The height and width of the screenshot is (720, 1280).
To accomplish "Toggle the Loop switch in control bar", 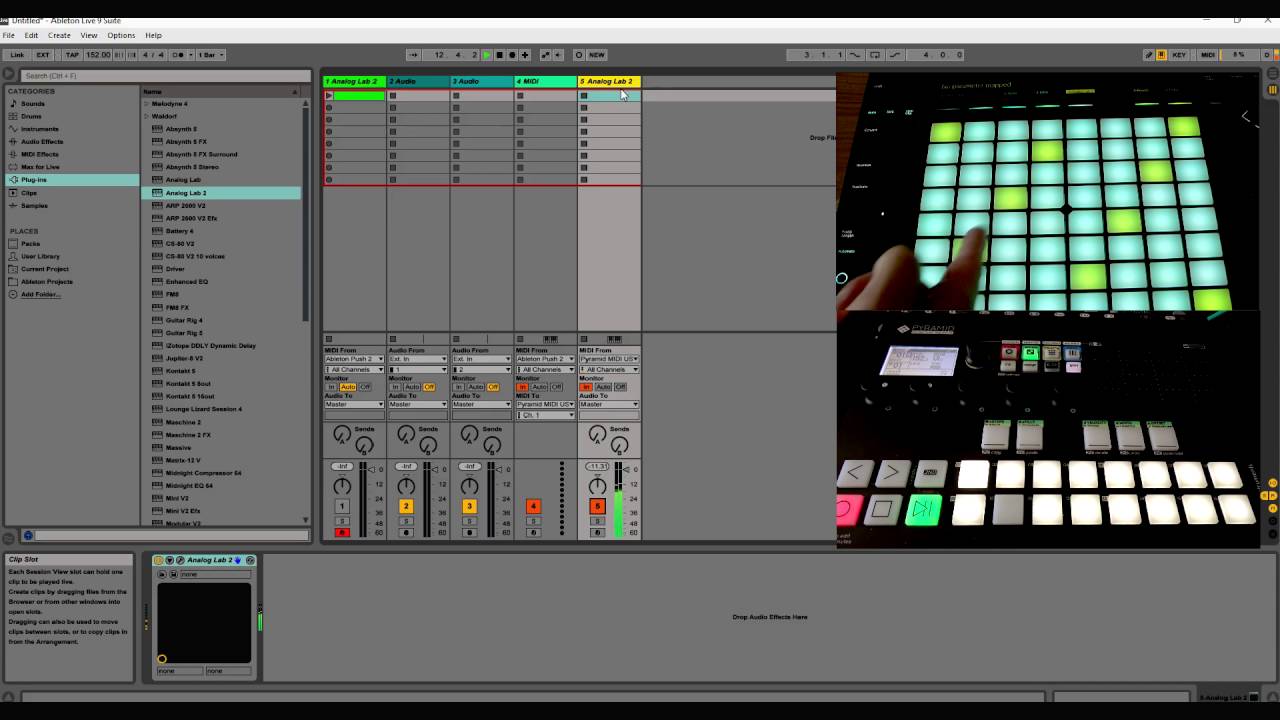I will (875, 55).
